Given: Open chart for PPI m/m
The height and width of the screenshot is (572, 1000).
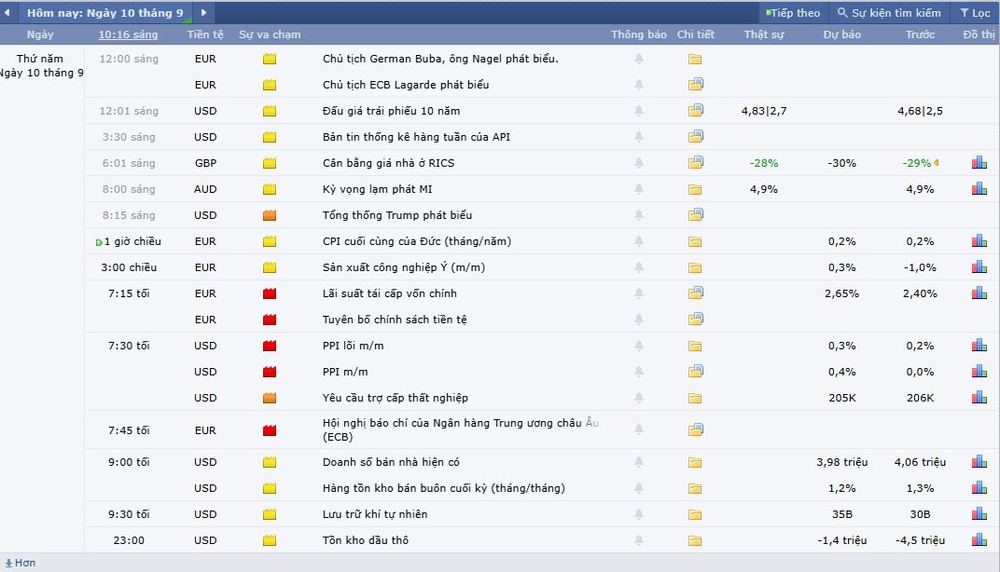Looking at the screenshot, I should tap(980, 372).
